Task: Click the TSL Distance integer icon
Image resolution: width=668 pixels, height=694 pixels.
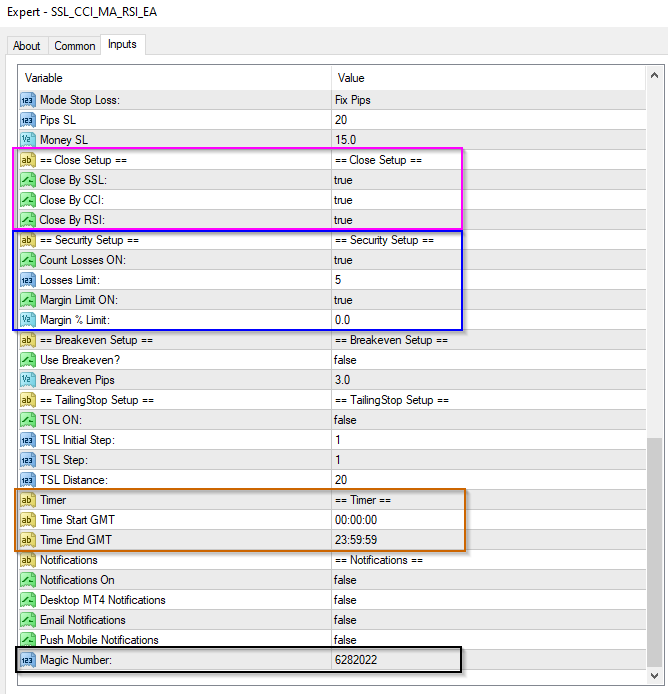Action: [27, 480]
